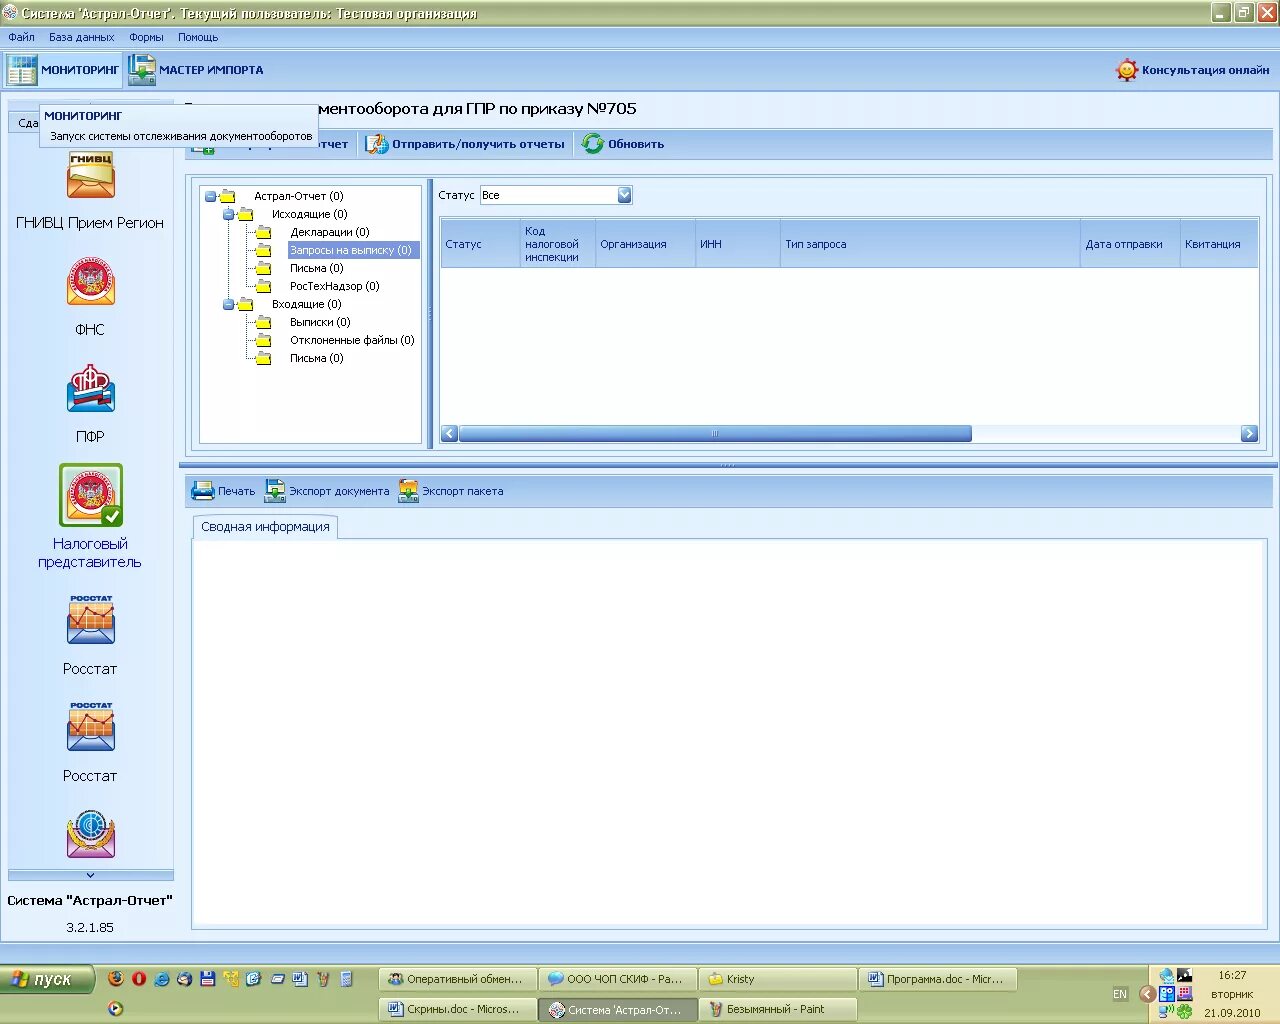
Task: Open the Формы menu
Action: tap(146, 37)
